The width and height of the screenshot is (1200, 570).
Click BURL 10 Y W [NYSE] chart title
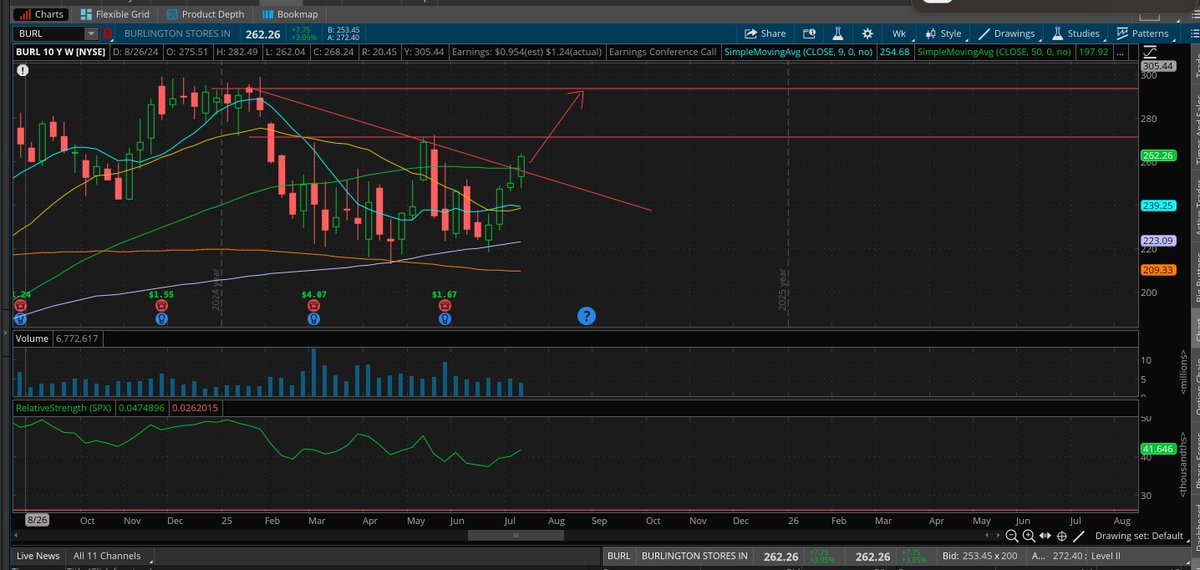(x=59, y=51)
